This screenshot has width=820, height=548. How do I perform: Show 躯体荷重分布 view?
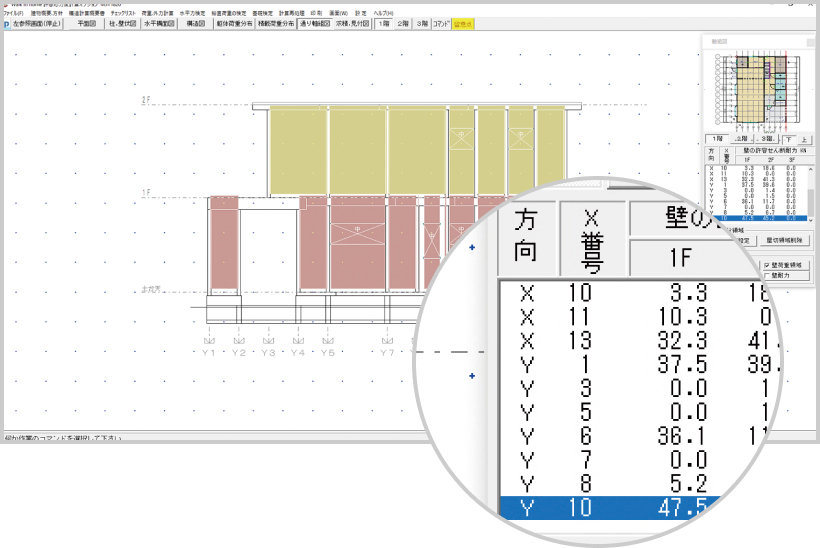coord(234,24)
